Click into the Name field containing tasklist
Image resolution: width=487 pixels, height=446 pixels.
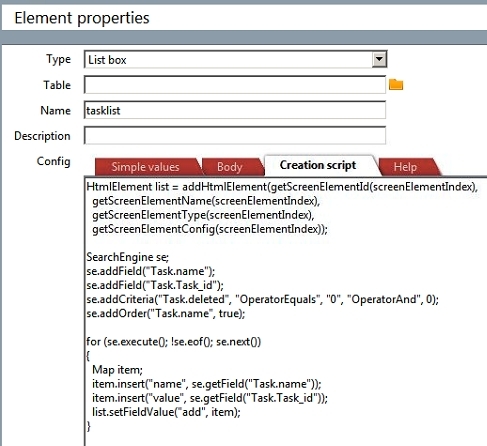click(x=235, y=110)
